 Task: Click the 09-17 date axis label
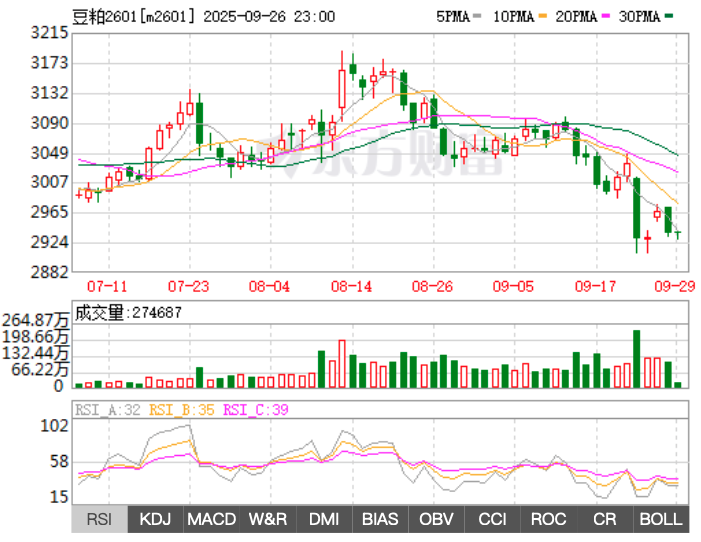pos(595,286)
